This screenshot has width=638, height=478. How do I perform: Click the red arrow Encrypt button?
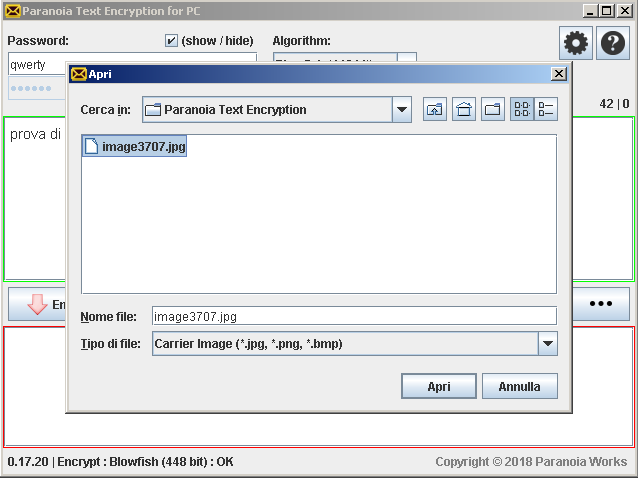38,304
